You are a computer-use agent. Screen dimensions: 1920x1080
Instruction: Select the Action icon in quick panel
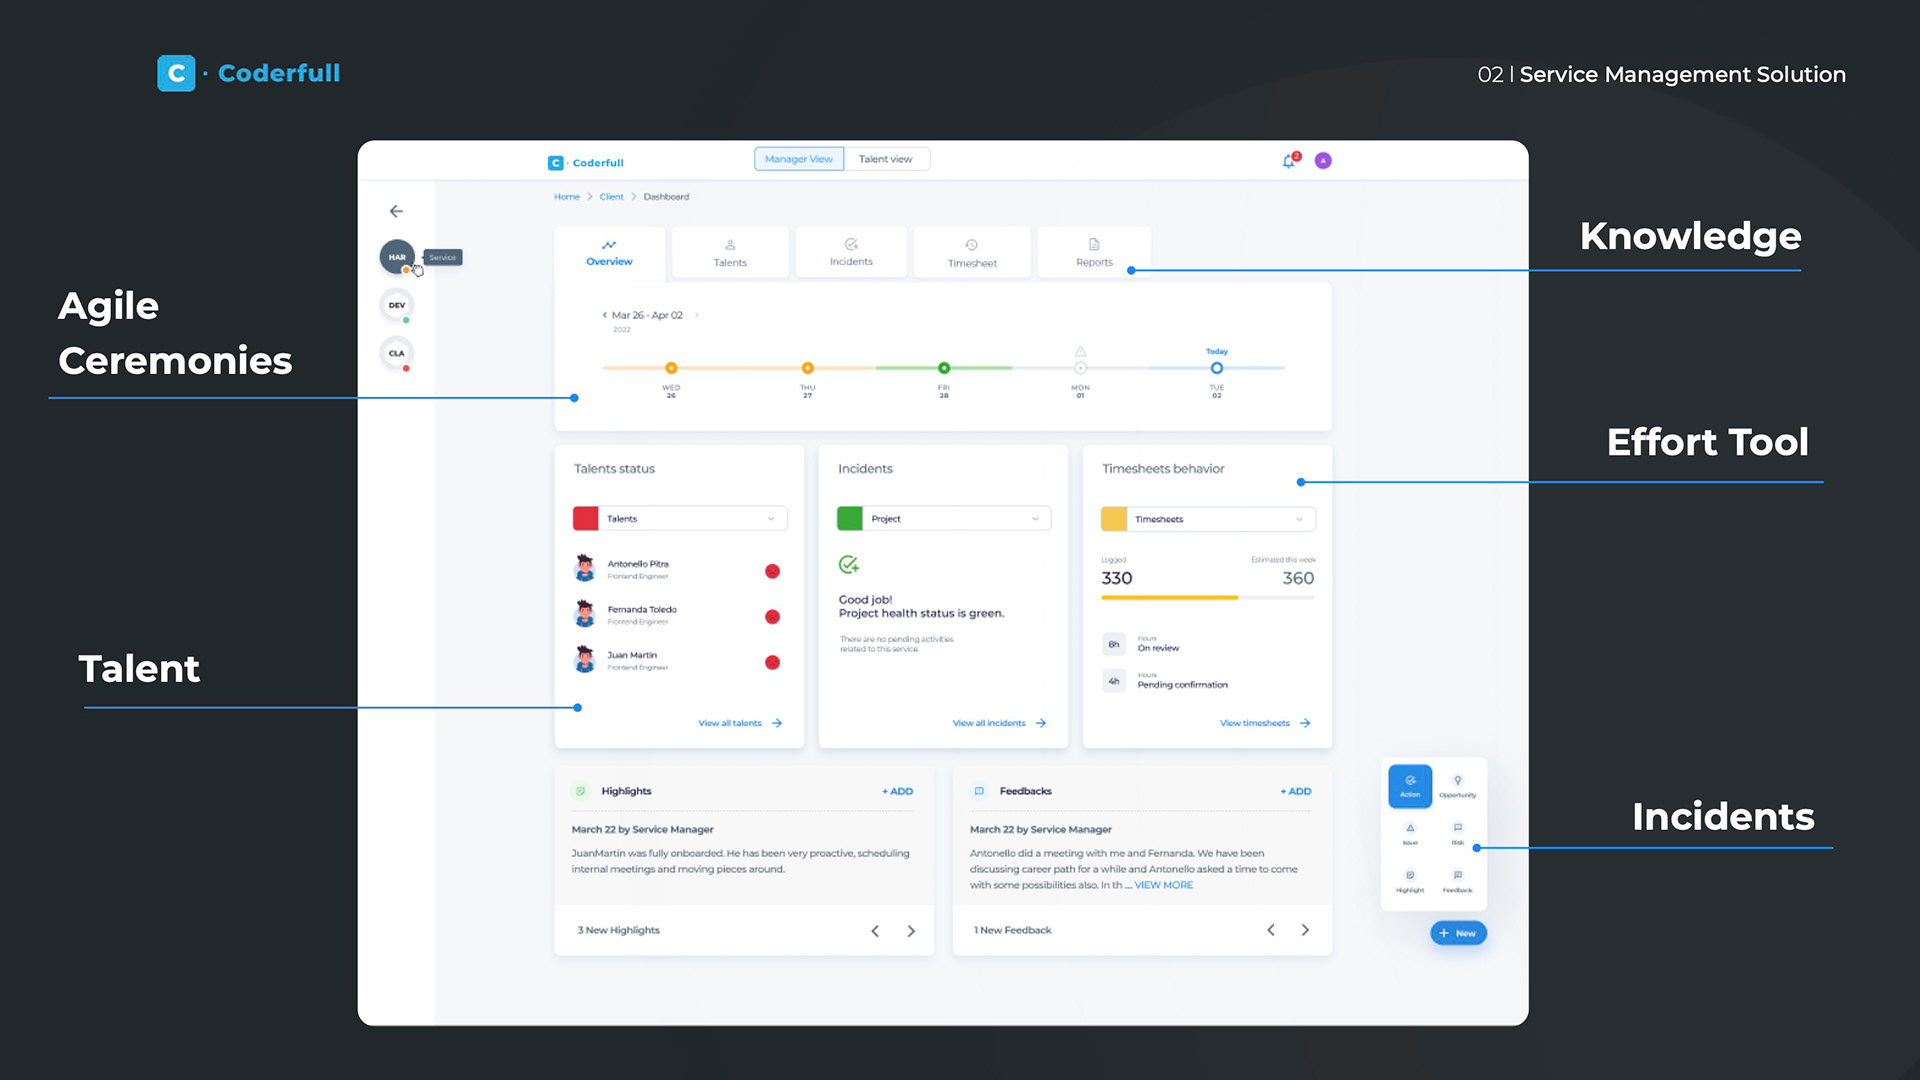(1410, 786)
